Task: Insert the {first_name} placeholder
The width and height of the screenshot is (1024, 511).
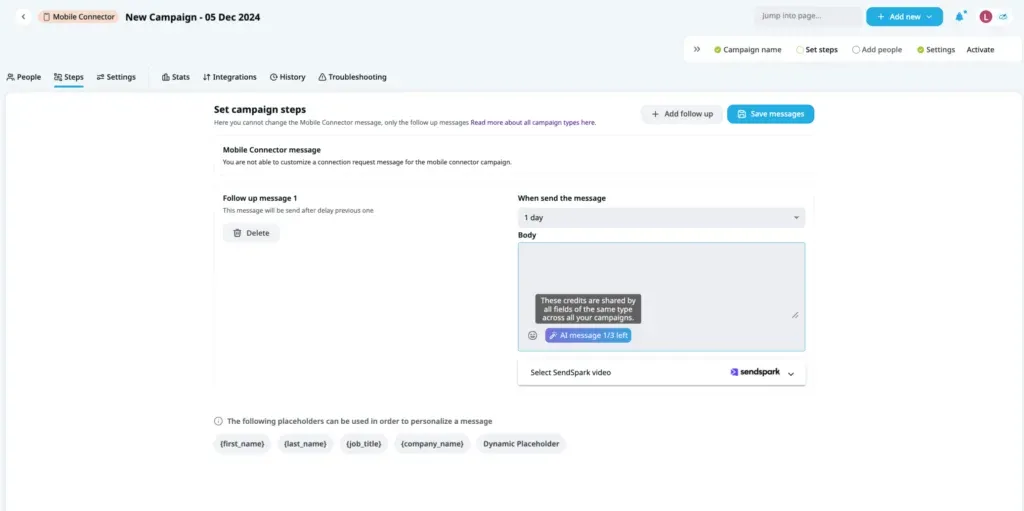Action: coord(242,444)
